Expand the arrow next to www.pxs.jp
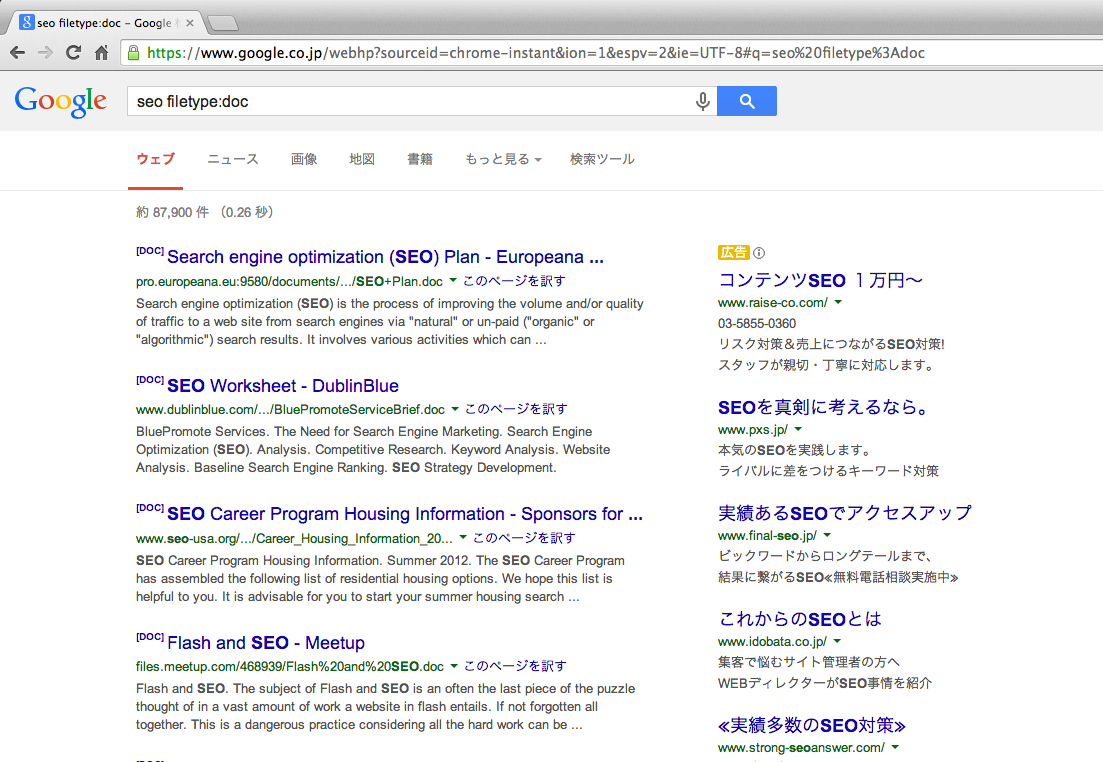This screenshot has width=1103, height=762. [x=798, y=429]
